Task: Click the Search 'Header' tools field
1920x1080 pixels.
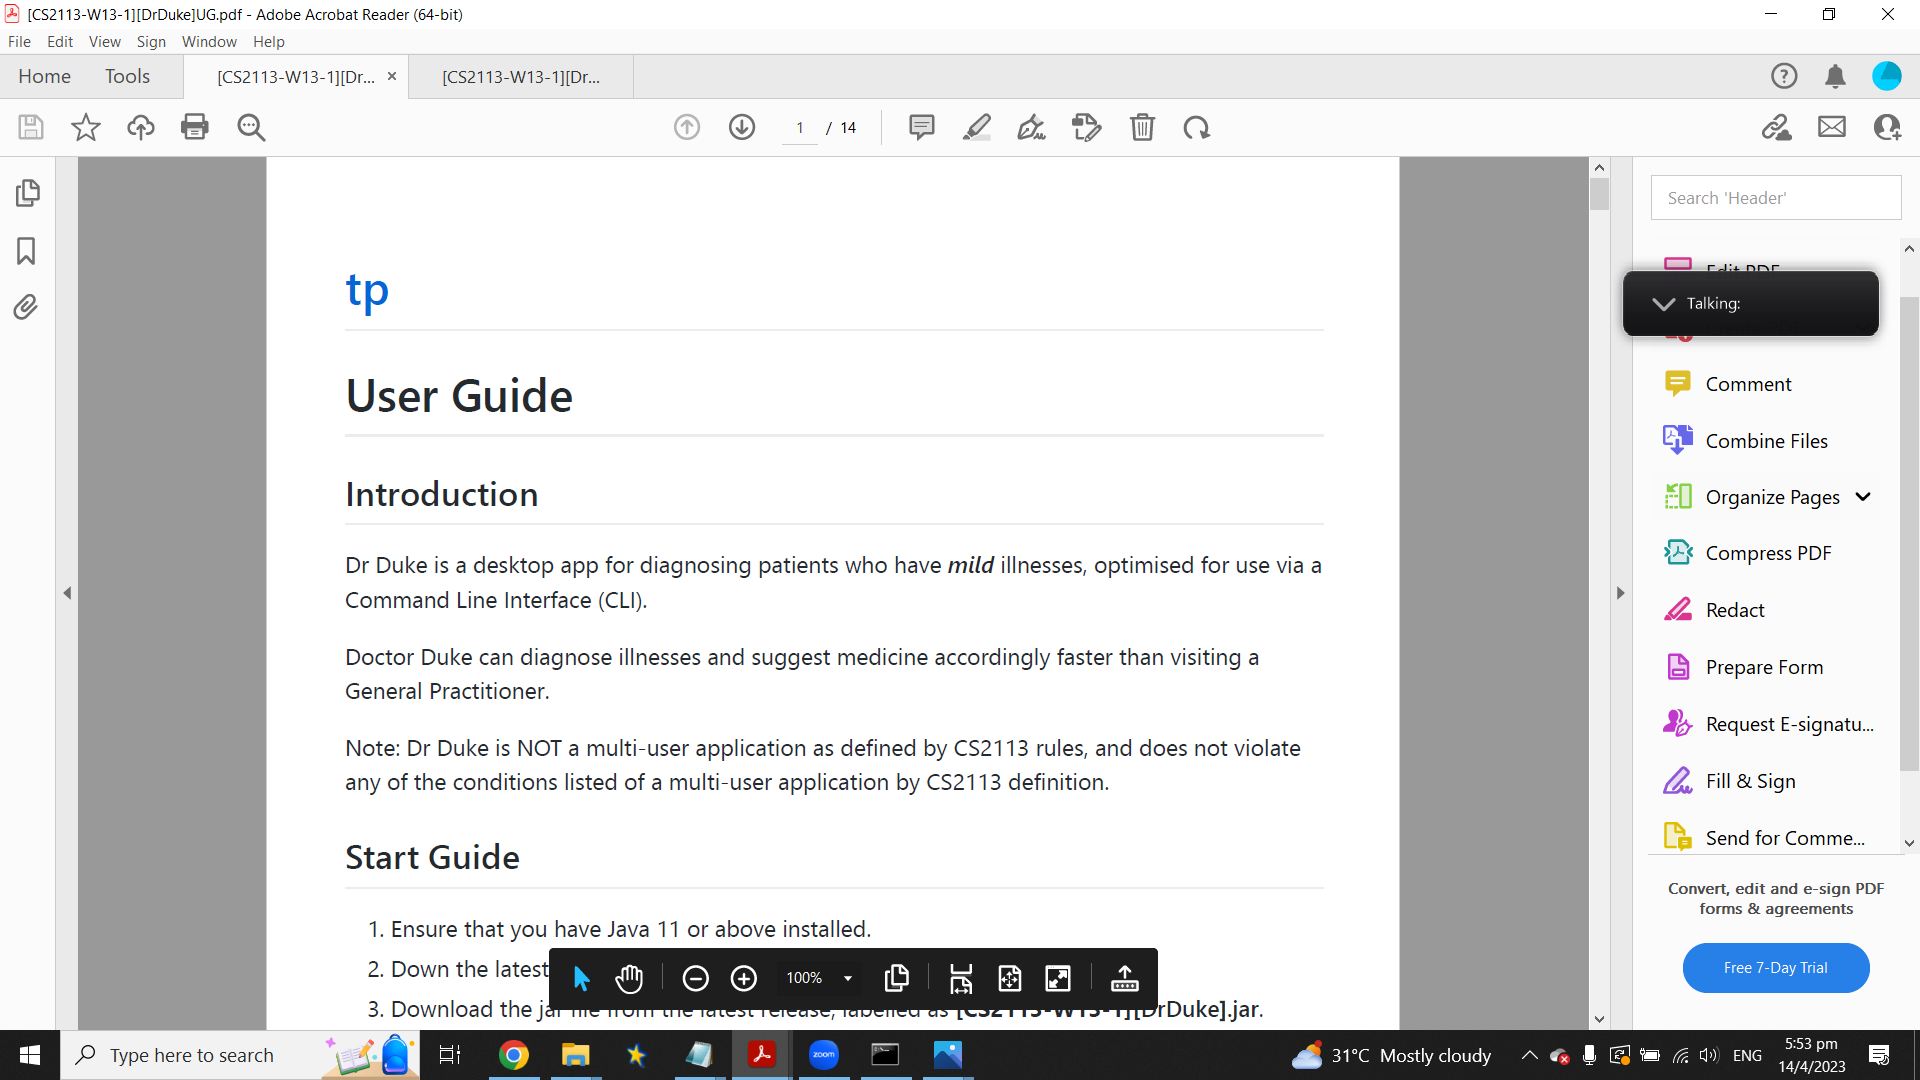Action: coord(1775,198)
